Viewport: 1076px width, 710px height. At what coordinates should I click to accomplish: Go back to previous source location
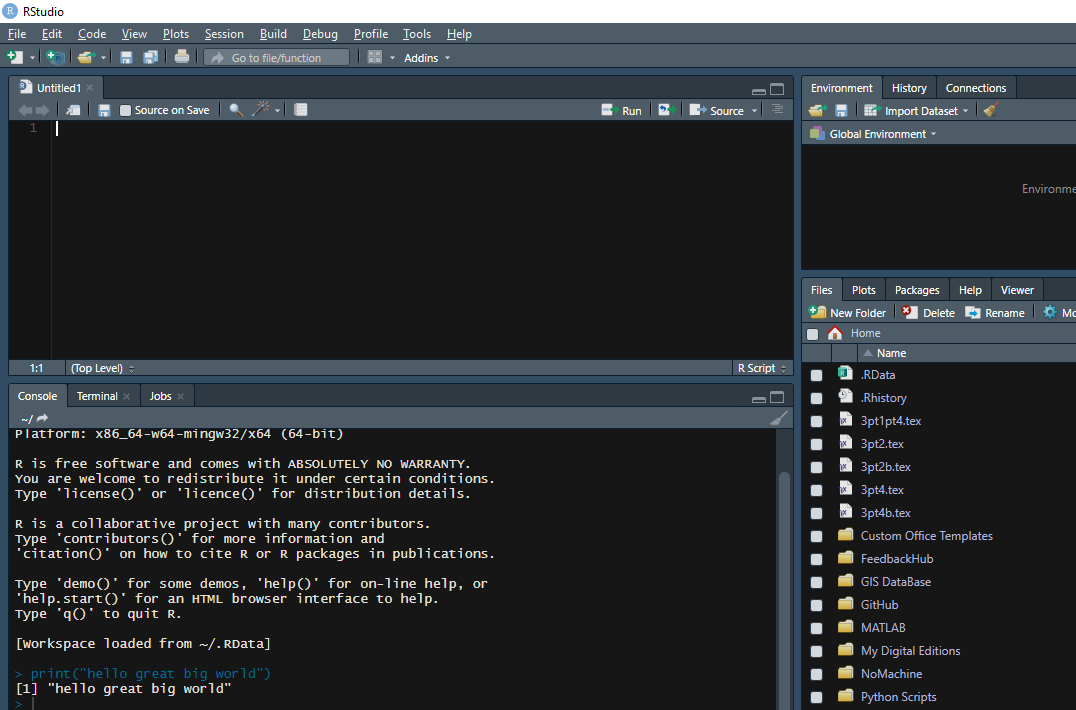[25, 110]
